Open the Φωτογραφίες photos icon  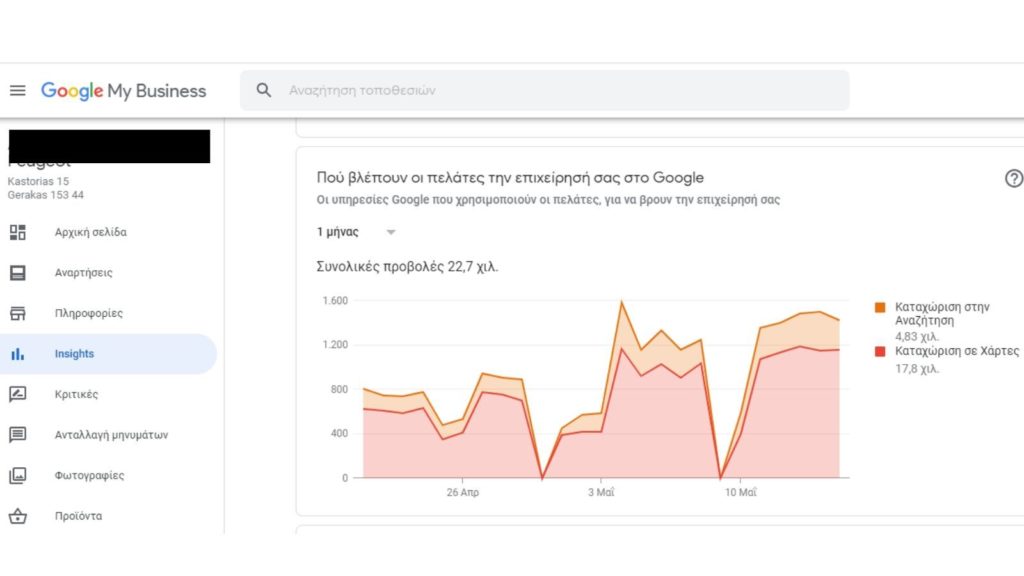click(17, 474)
